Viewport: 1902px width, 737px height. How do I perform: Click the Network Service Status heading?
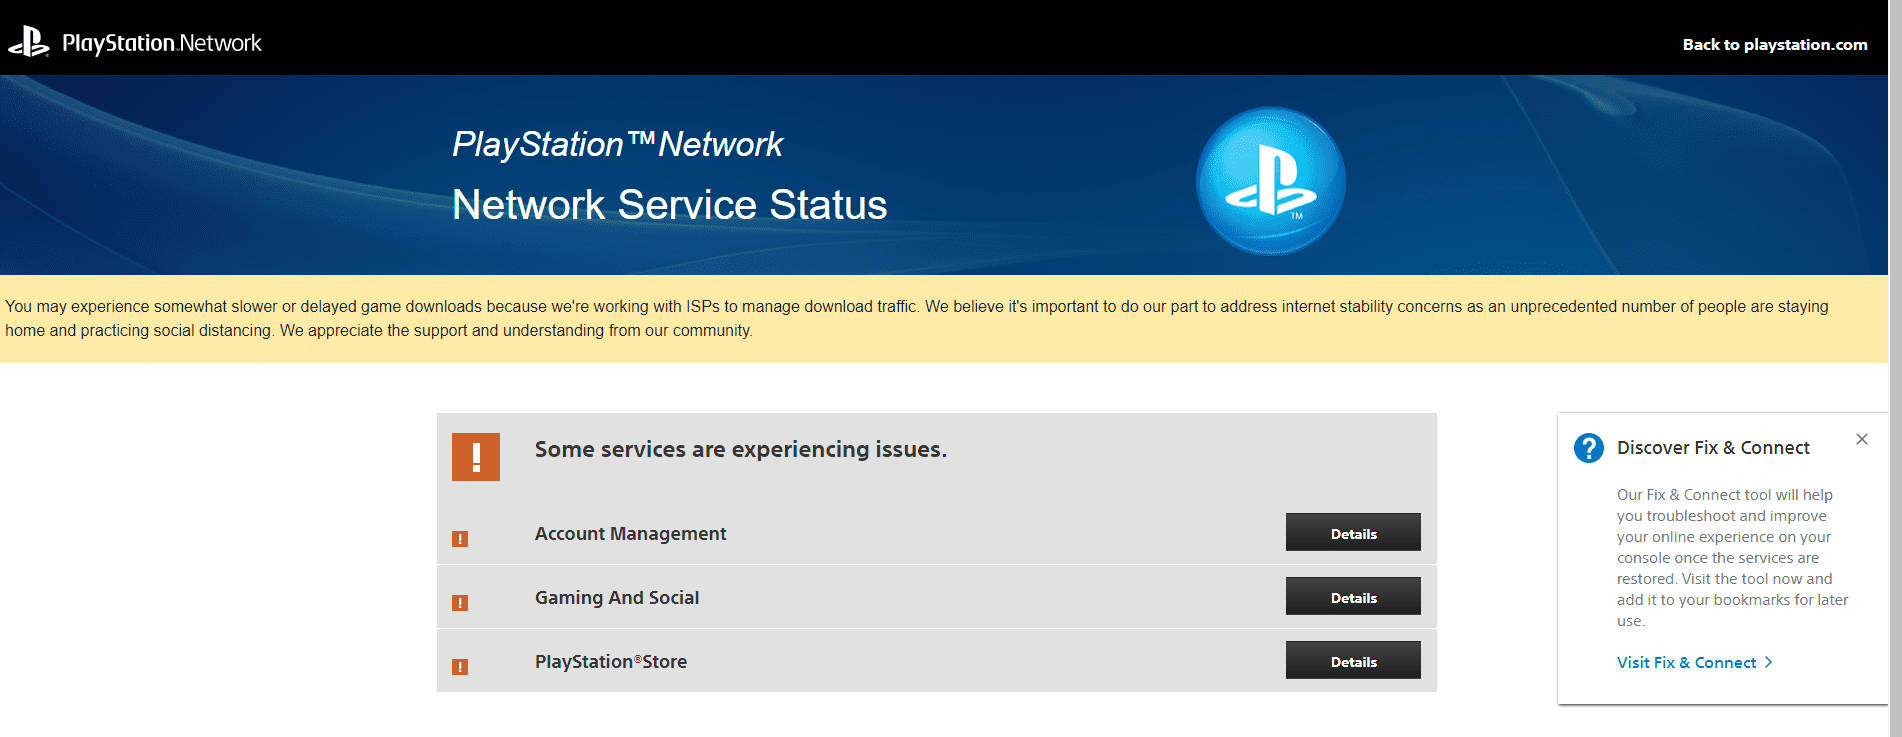coord(669,205)
